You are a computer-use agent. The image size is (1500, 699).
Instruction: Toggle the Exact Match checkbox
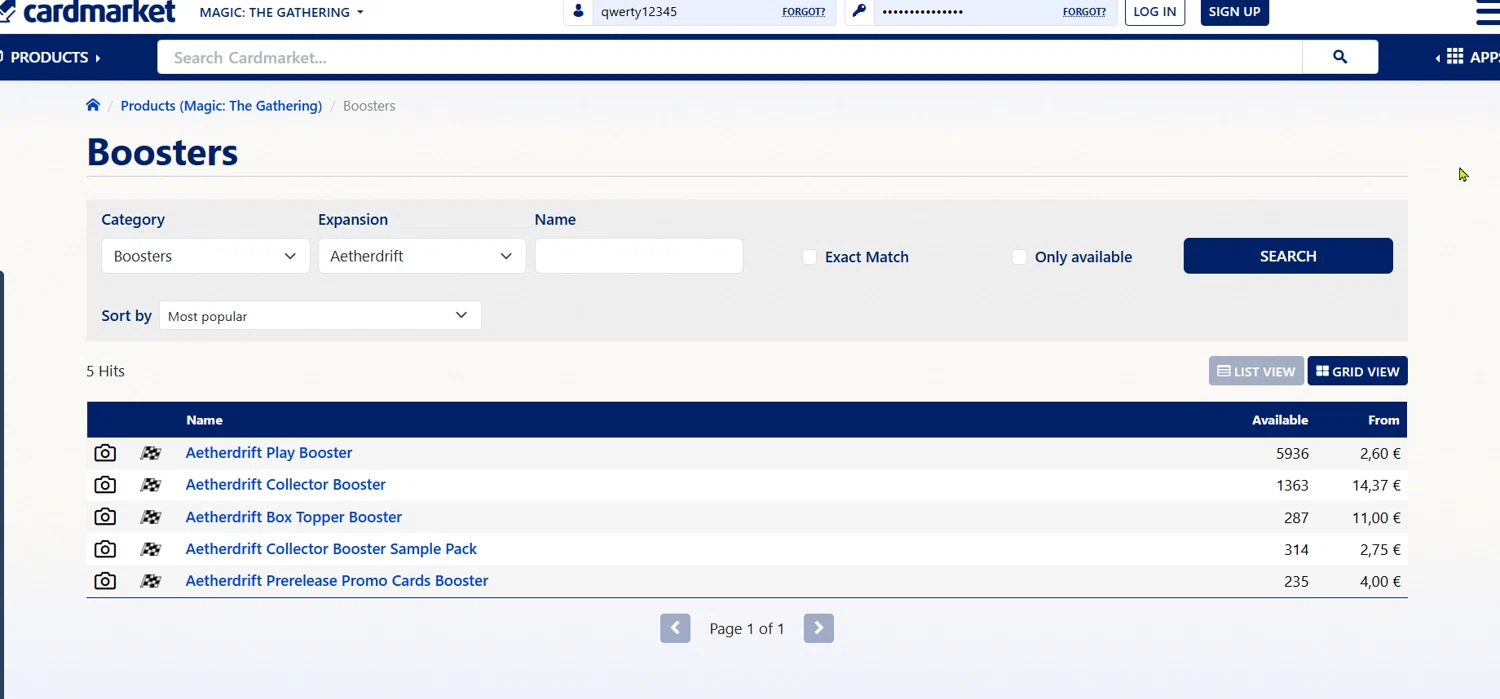click(x=809, y=257)
